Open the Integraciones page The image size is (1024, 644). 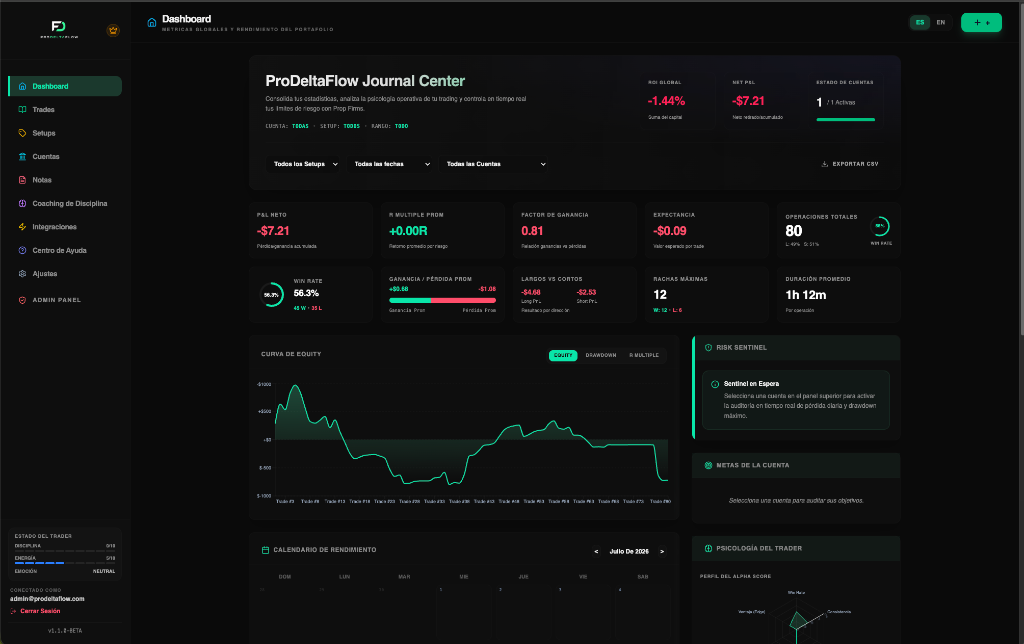coord(65,227)
